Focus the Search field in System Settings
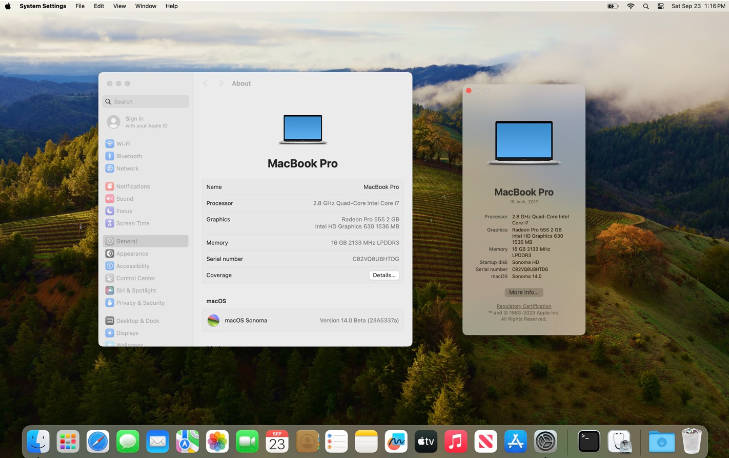Screen dimensions: 729x458 [x=146, y=101]
